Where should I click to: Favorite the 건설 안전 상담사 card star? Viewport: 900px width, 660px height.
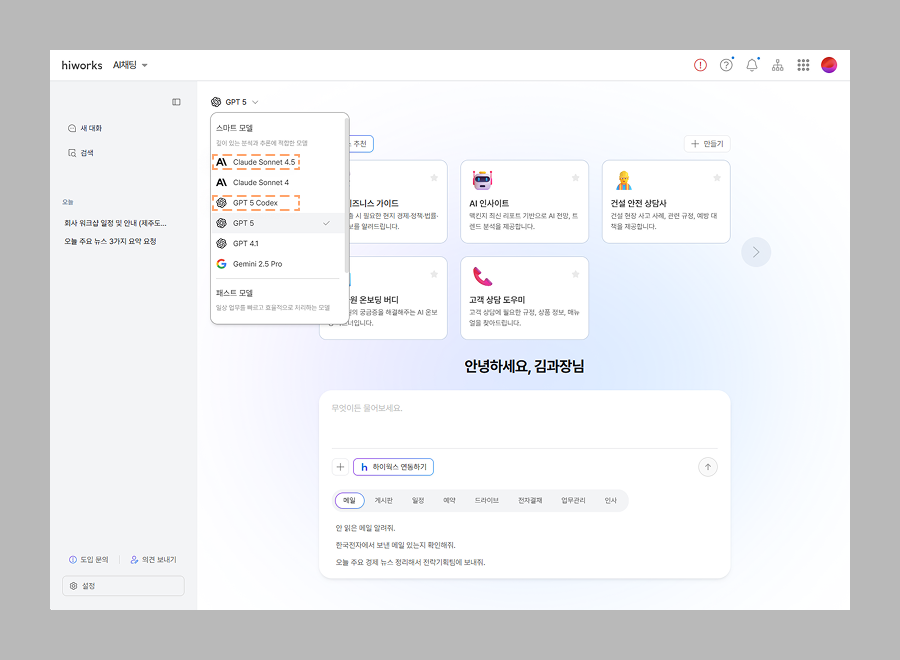[x=716, y=177]
